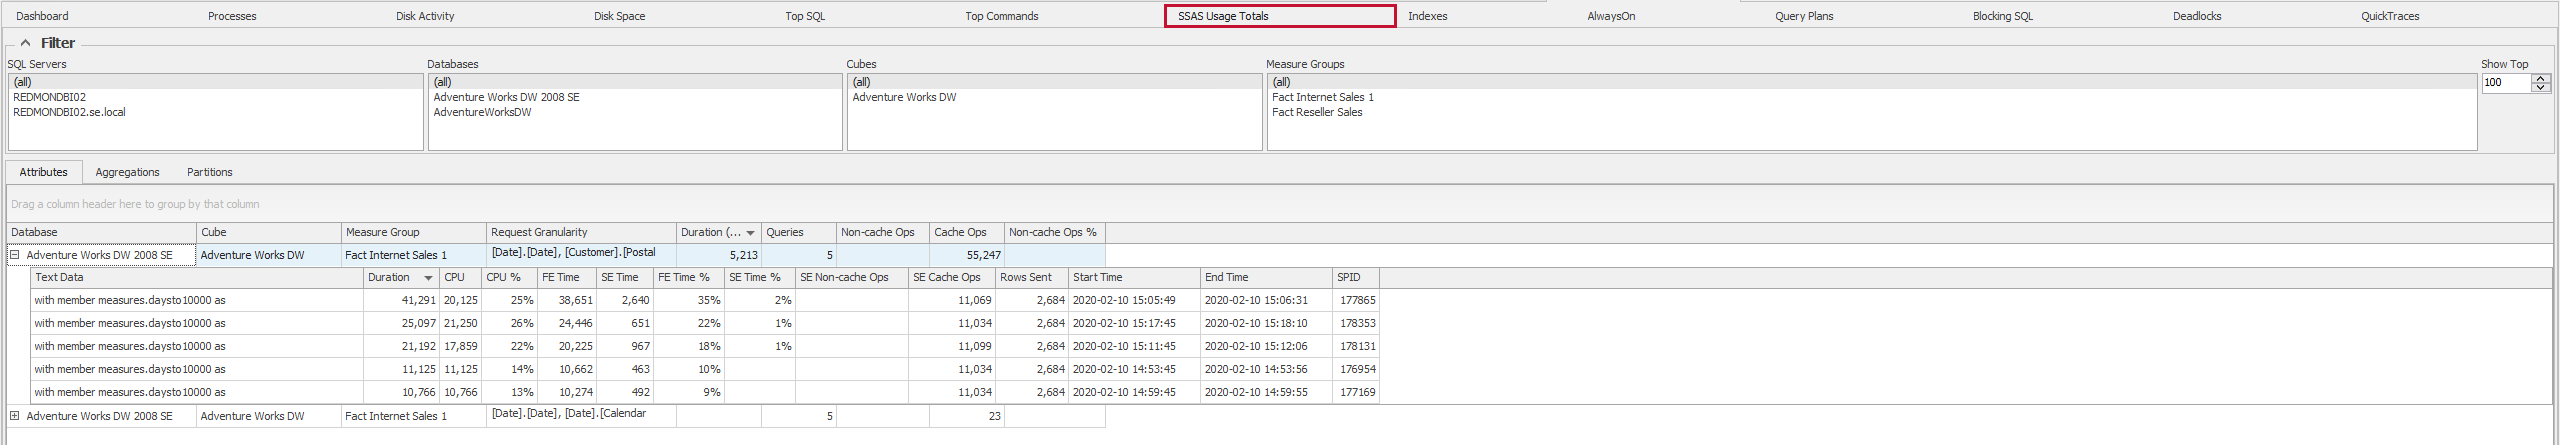Sort by the End Time column header
This screenshot has width=2560, height=445.
1266,277
